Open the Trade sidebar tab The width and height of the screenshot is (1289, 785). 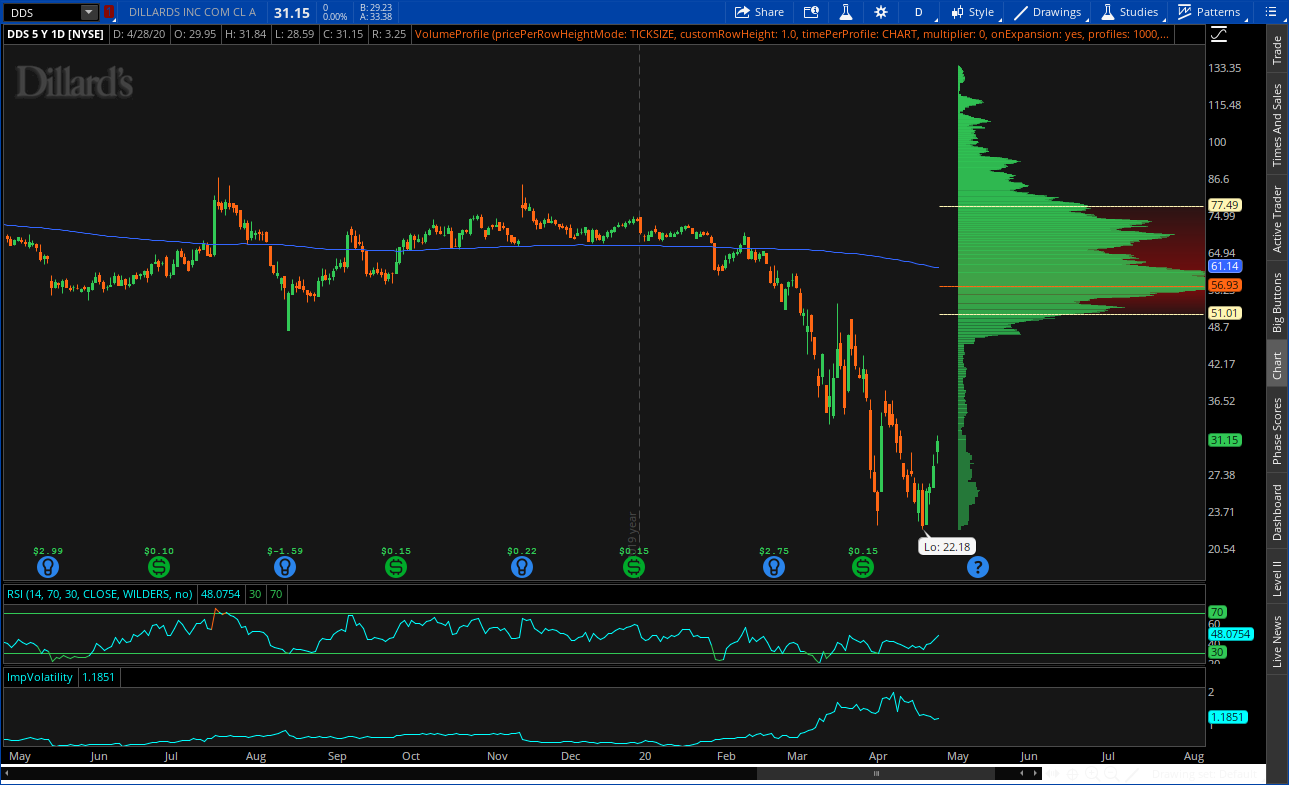(x=1277, y=51)
